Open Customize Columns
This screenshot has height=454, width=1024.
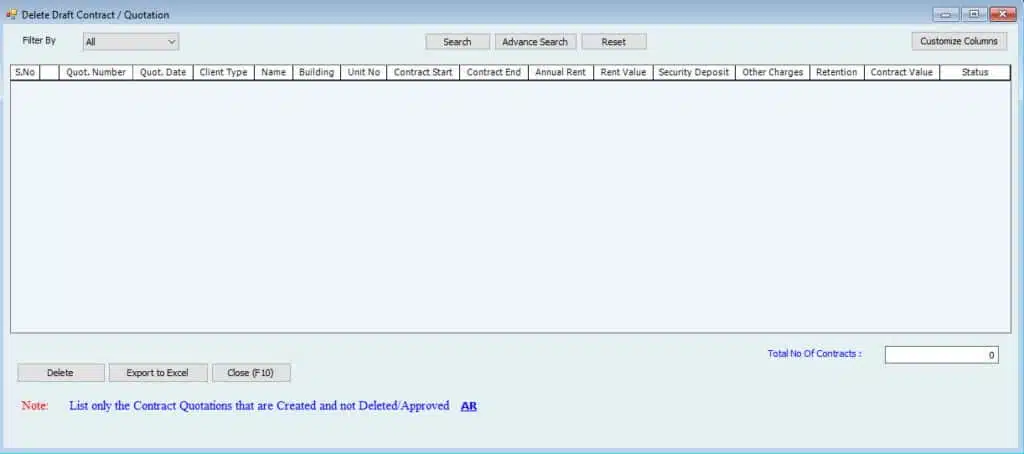click(959, 41)
